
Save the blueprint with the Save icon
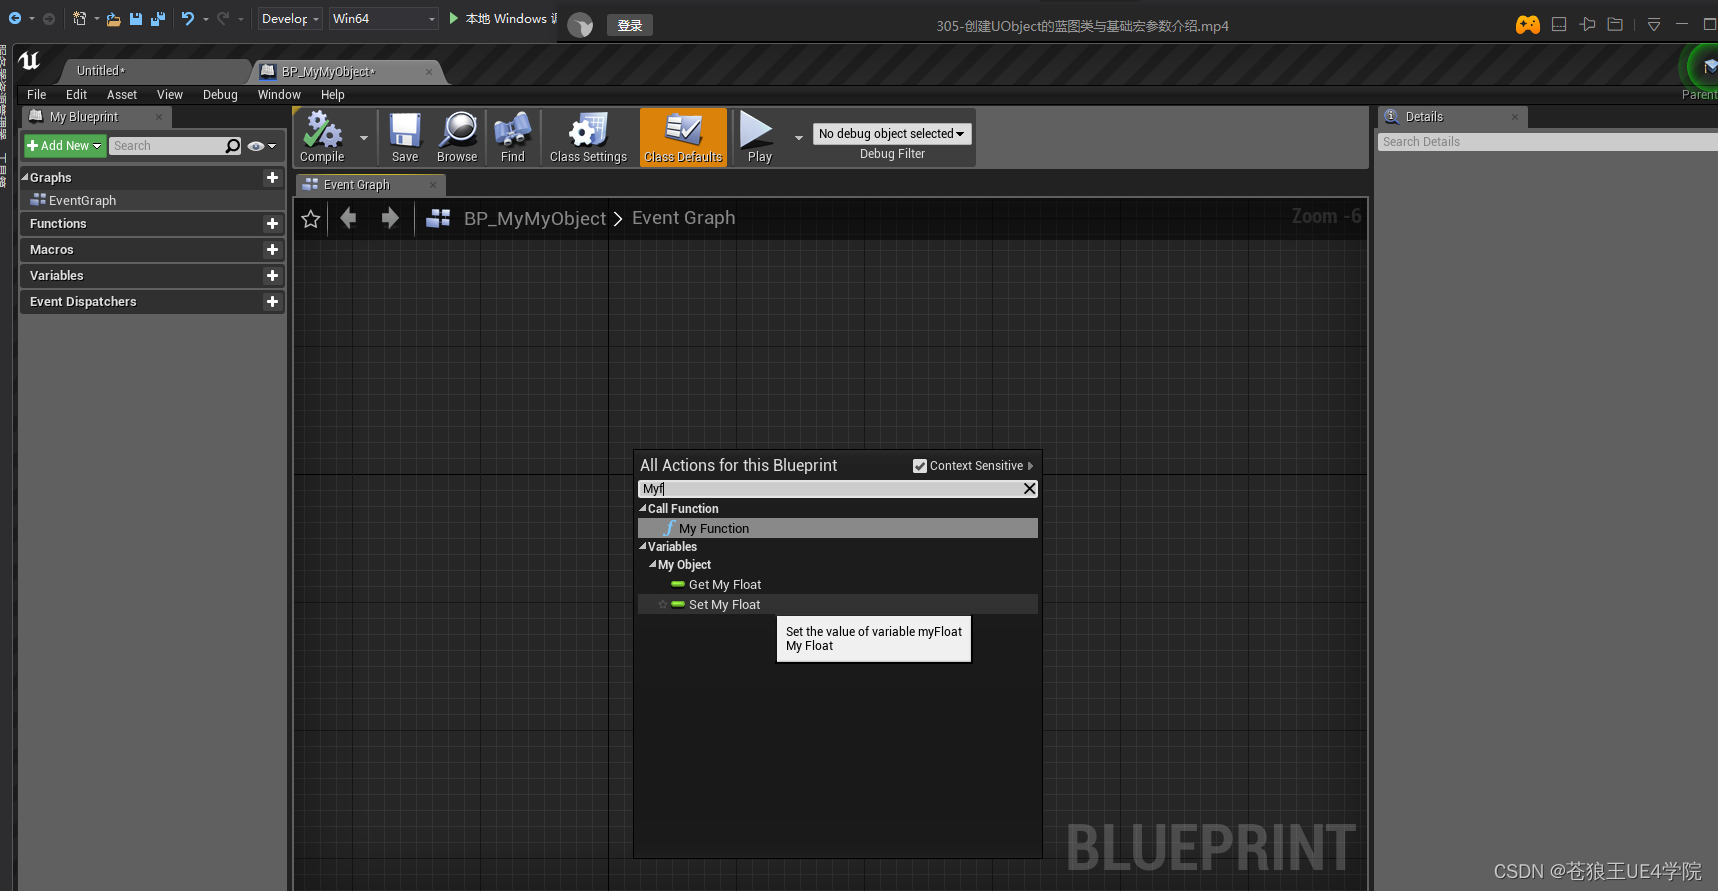(405, 137)
